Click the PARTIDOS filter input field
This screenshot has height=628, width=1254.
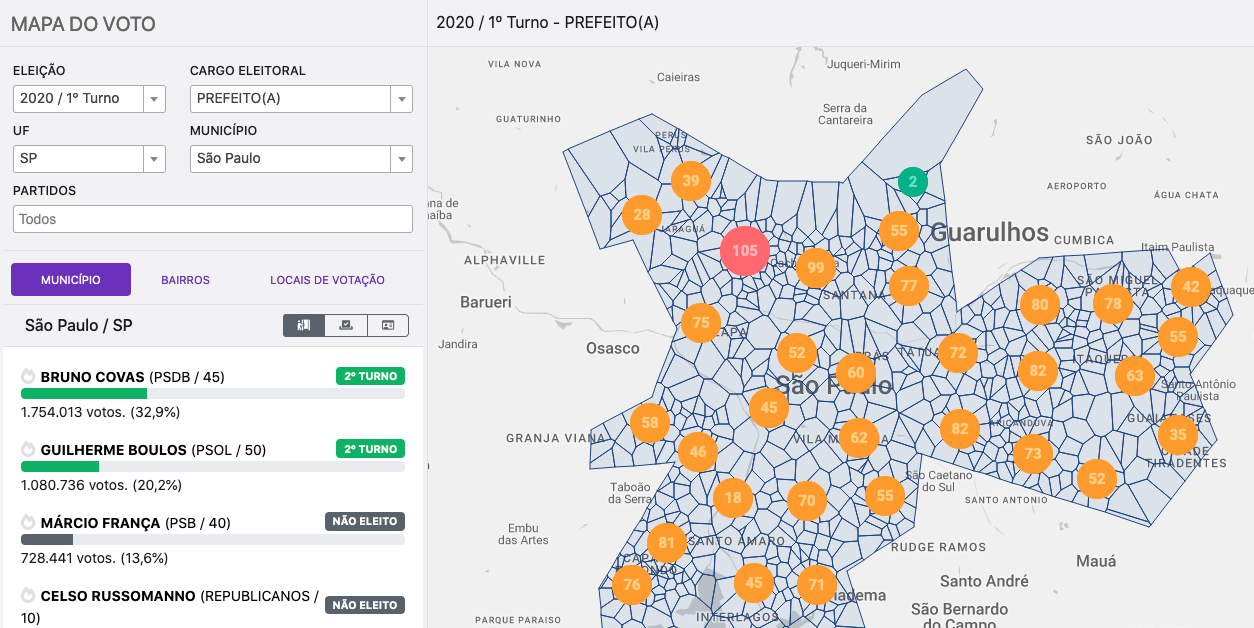212,218
